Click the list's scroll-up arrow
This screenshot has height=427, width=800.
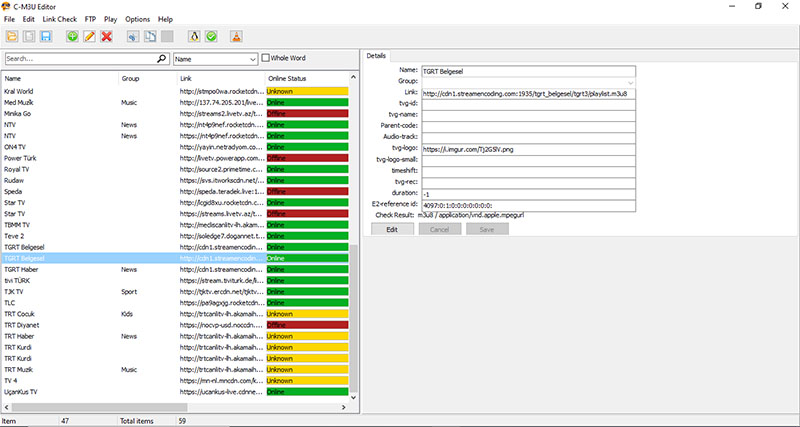[354, 78]
